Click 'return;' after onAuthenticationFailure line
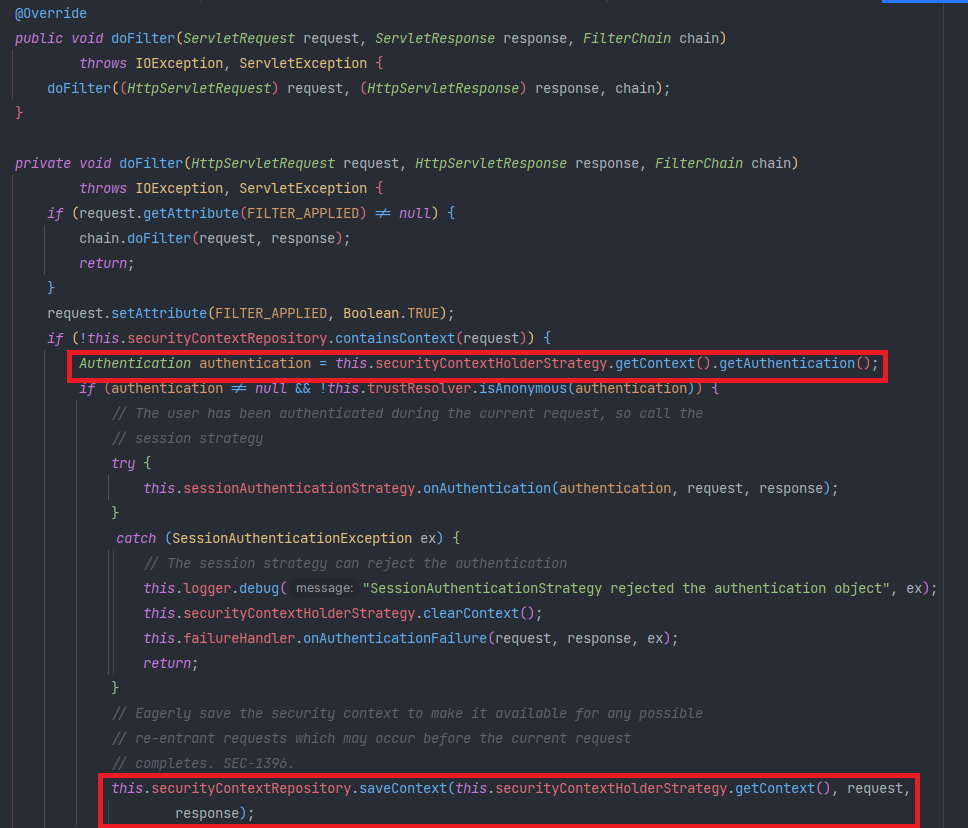This screenshot has height=828, width=968. pyautogui.click(x=170, y=663)
